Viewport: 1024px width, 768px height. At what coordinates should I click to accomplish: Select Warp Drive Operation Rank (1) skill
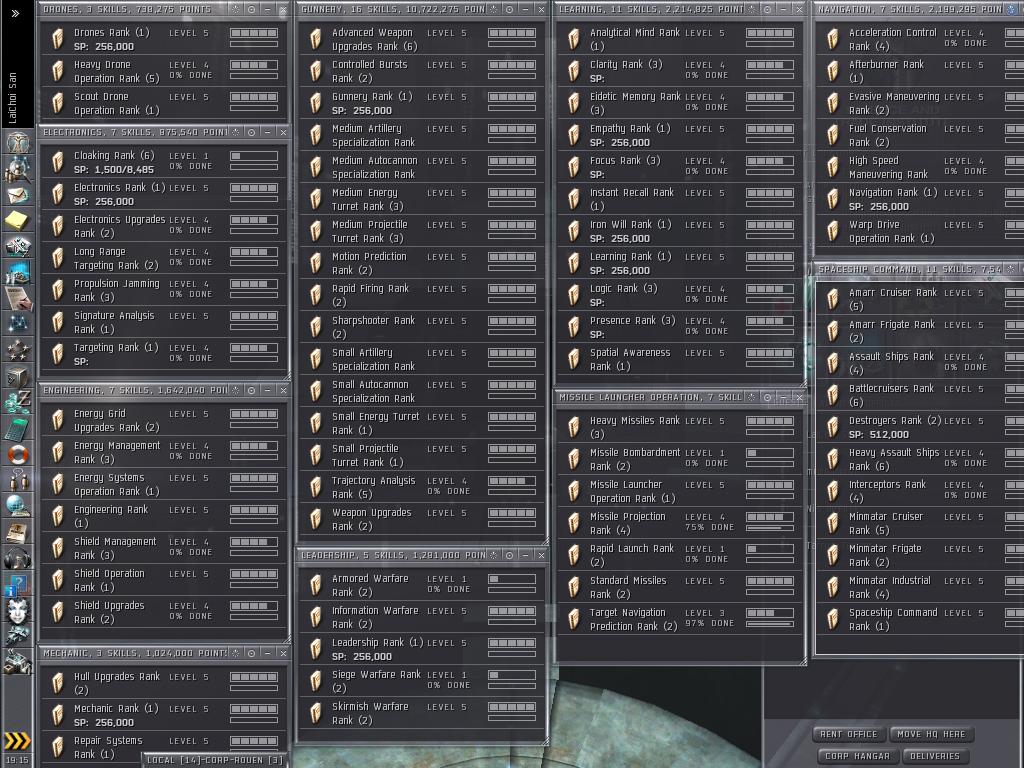[920, 231]
